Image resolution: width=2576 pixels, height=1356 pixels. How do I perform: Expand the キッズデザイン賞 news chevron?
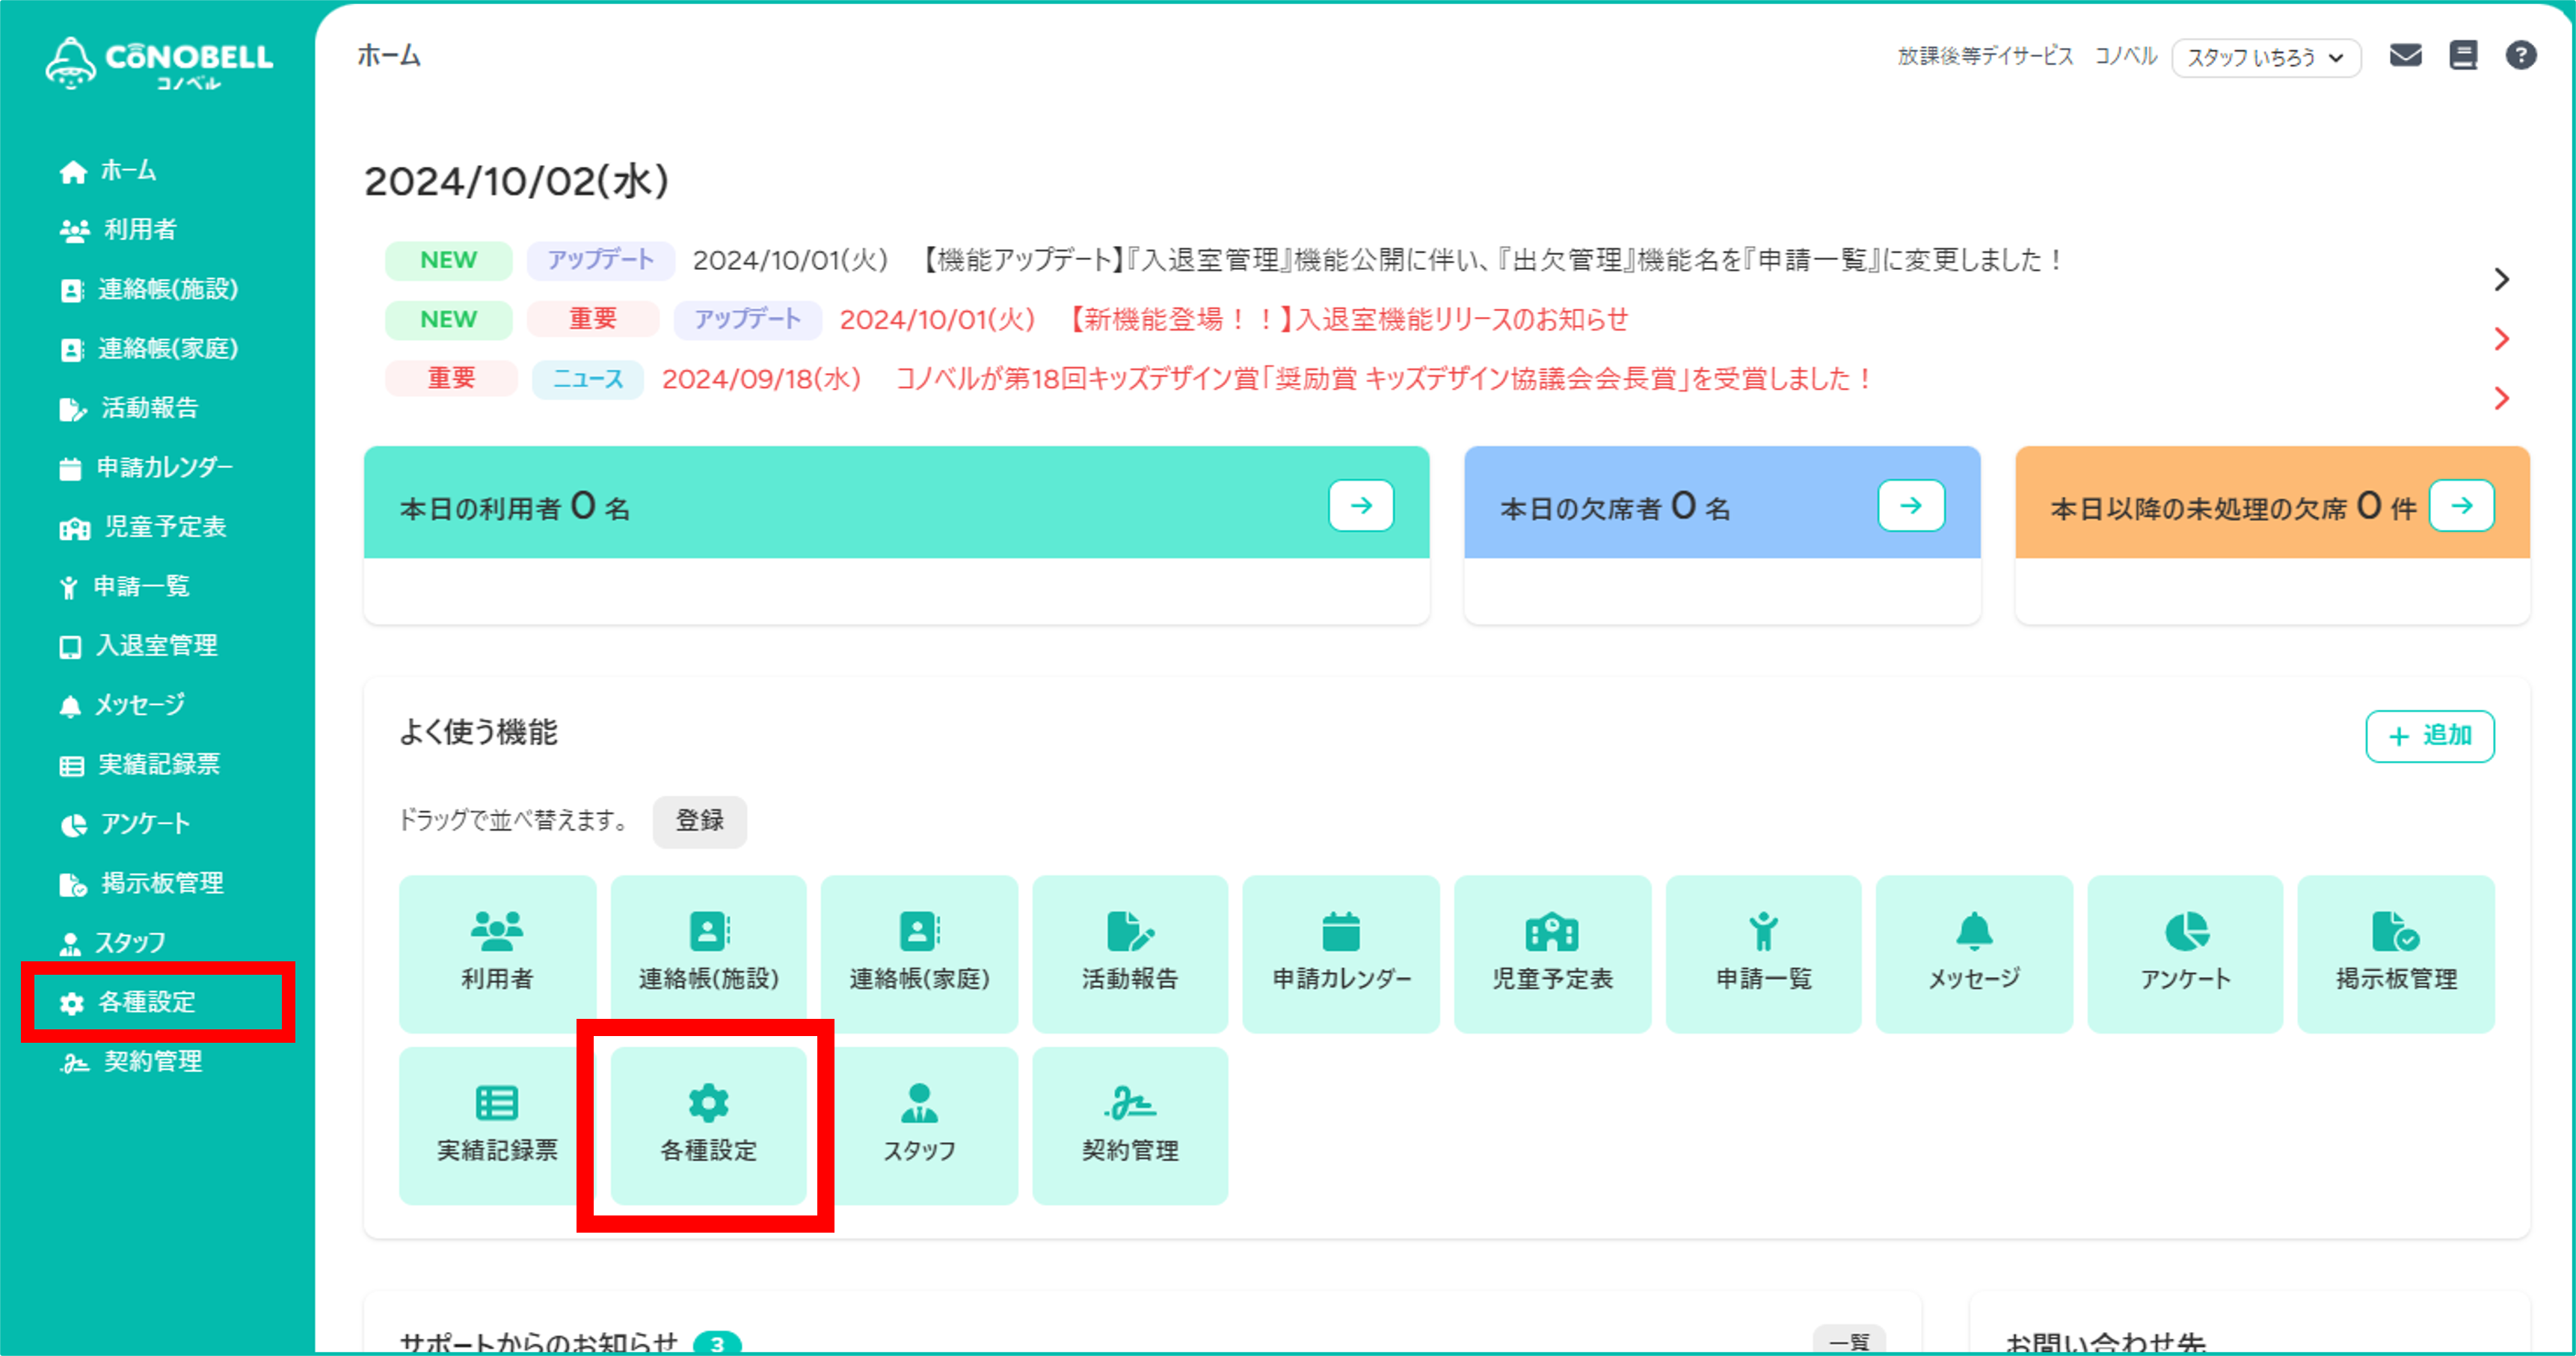[2501, 399]
